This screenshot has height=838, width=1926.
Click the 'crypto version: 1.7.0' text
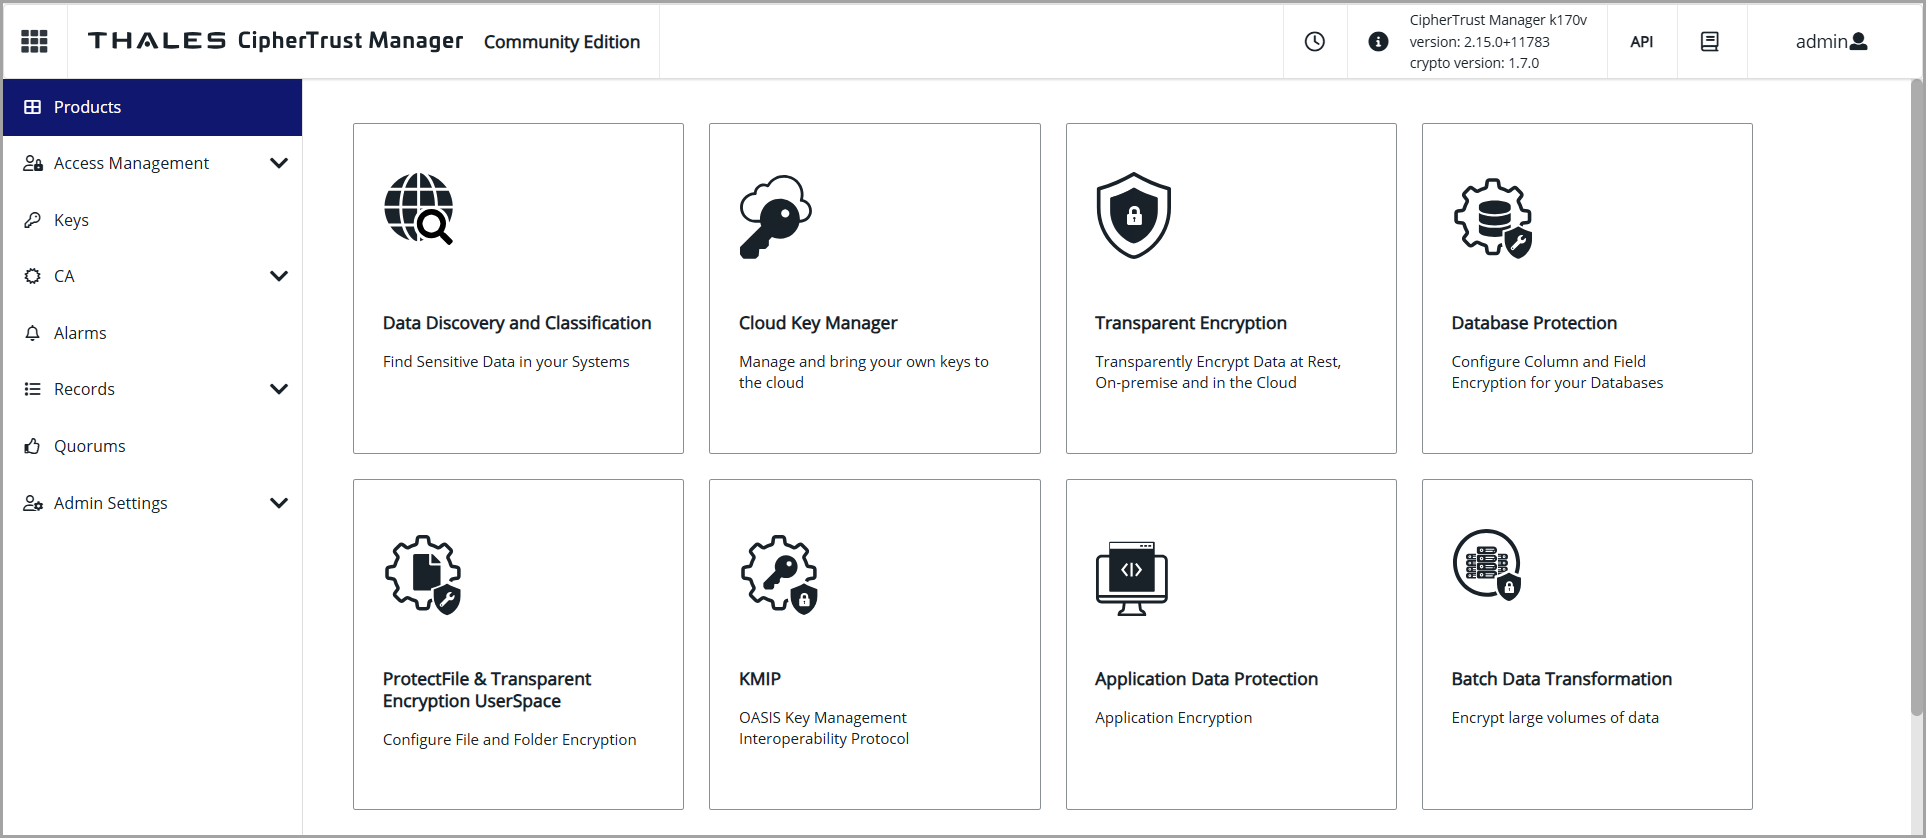pos(1474,63)
